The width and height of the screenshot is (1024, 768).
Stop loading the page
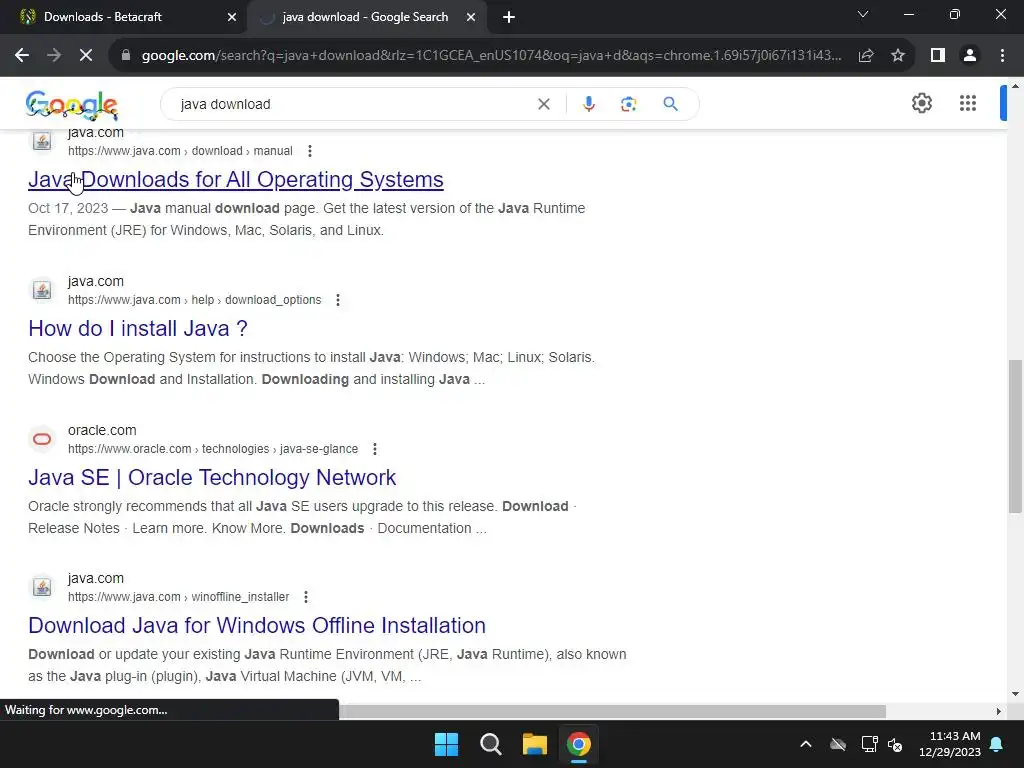[x=86, y=56]
